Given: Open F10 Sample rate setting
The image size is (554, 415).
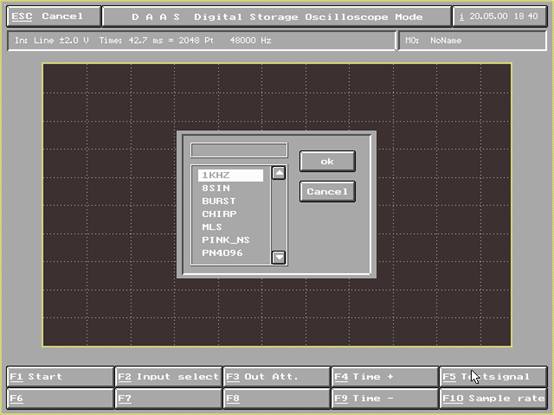Looking at the screenshot, I should pos(493,398).
